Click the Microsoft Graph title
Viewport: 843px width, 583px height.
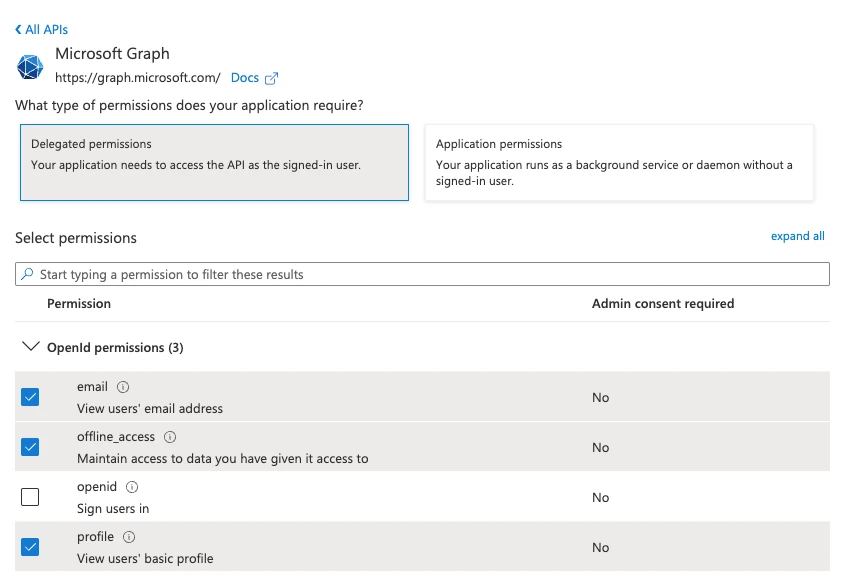[x=112, y=54]
